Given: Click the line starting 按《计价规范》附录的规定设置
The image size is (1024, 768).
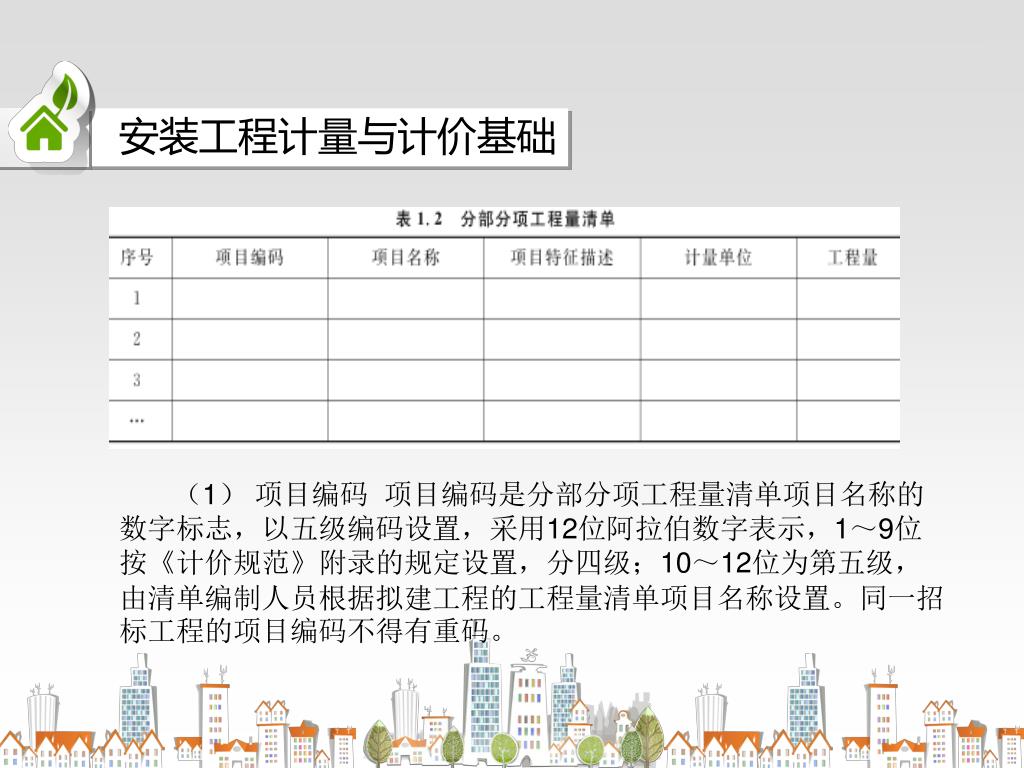Looking at the screenshot, I should coord(514,562).
